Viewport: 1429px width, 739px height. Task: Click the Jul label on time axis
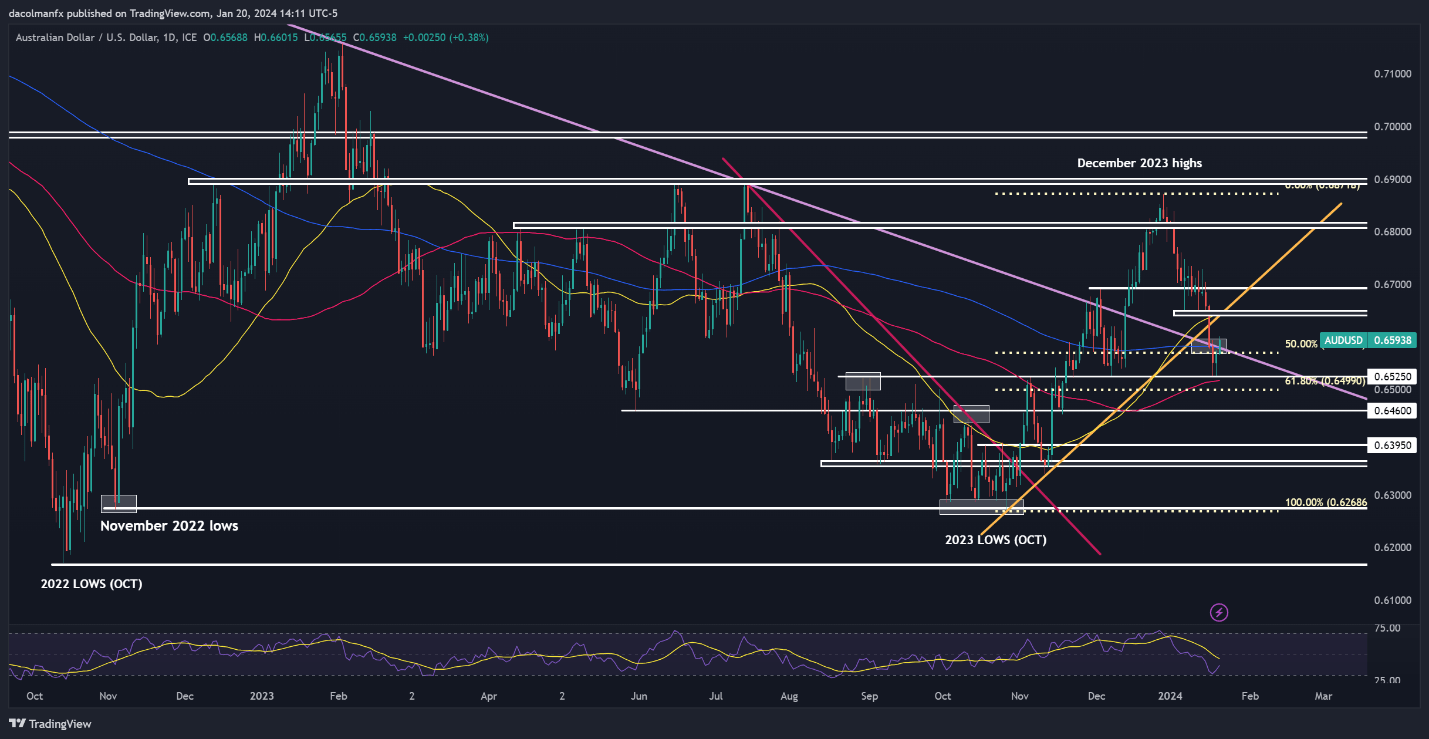(716, 695)
